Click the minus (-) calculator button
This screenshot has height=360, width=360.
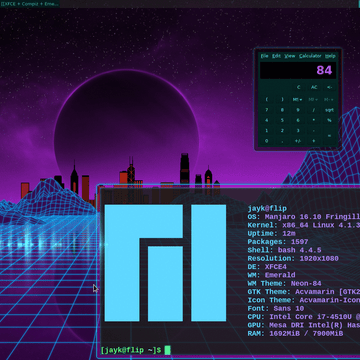[x=314, y=131]
